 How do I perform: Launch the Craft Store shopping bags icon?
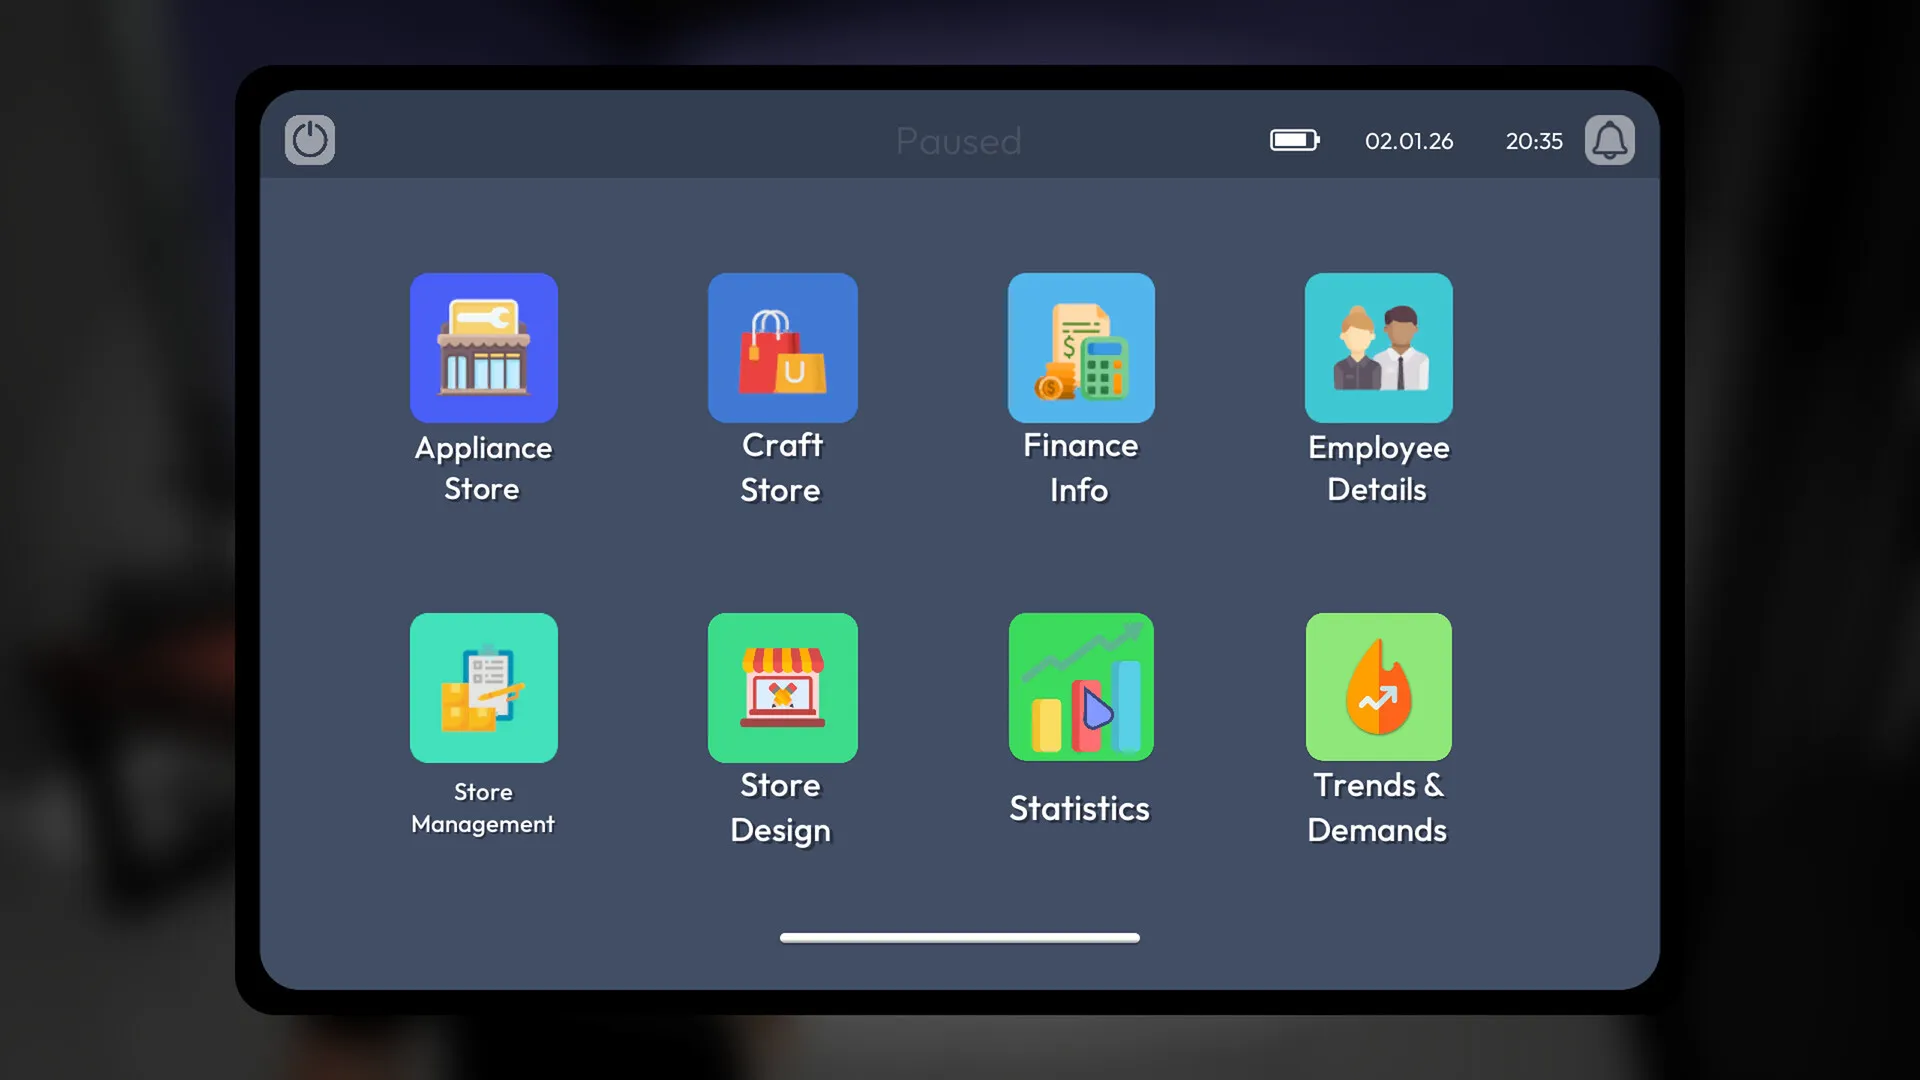783,347
